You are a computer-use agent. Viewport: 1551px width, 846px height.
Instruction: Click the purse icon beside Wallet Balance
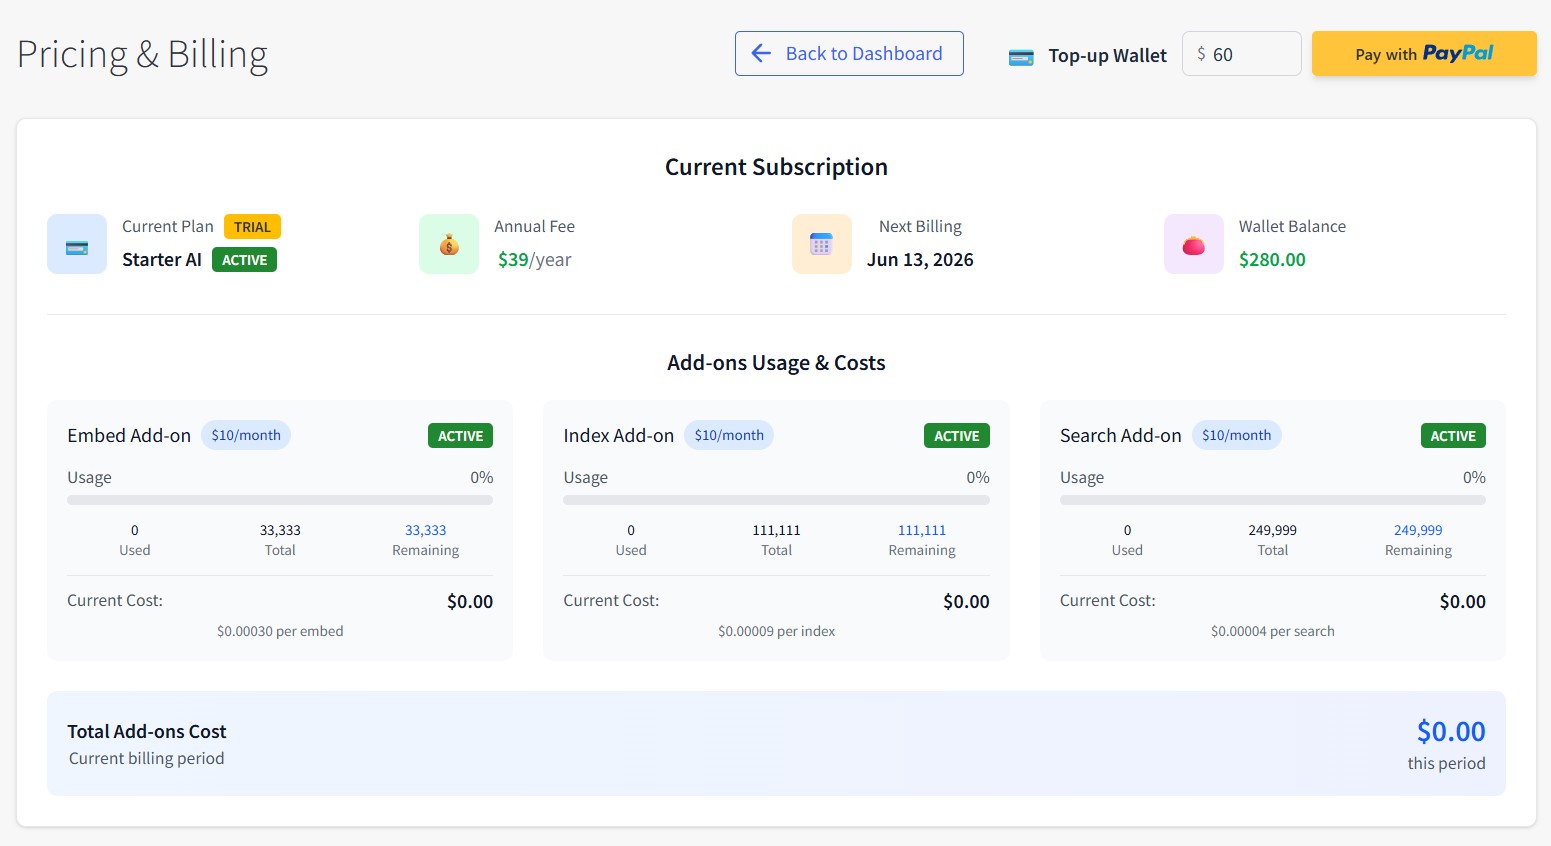point(1194,244)
